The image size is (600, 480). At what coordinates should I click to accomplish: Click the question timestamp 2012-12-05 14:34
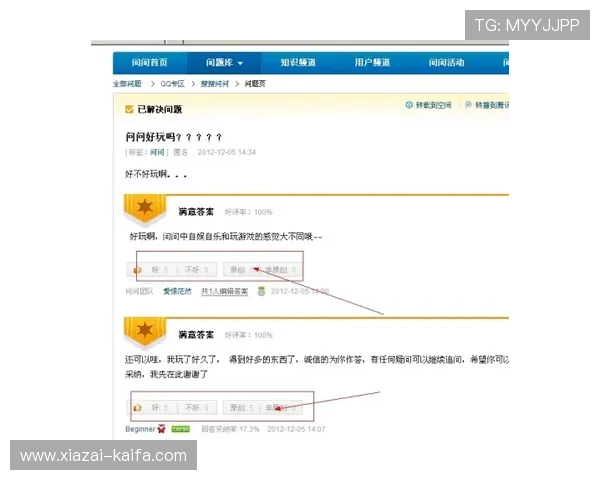coord(227,152)
